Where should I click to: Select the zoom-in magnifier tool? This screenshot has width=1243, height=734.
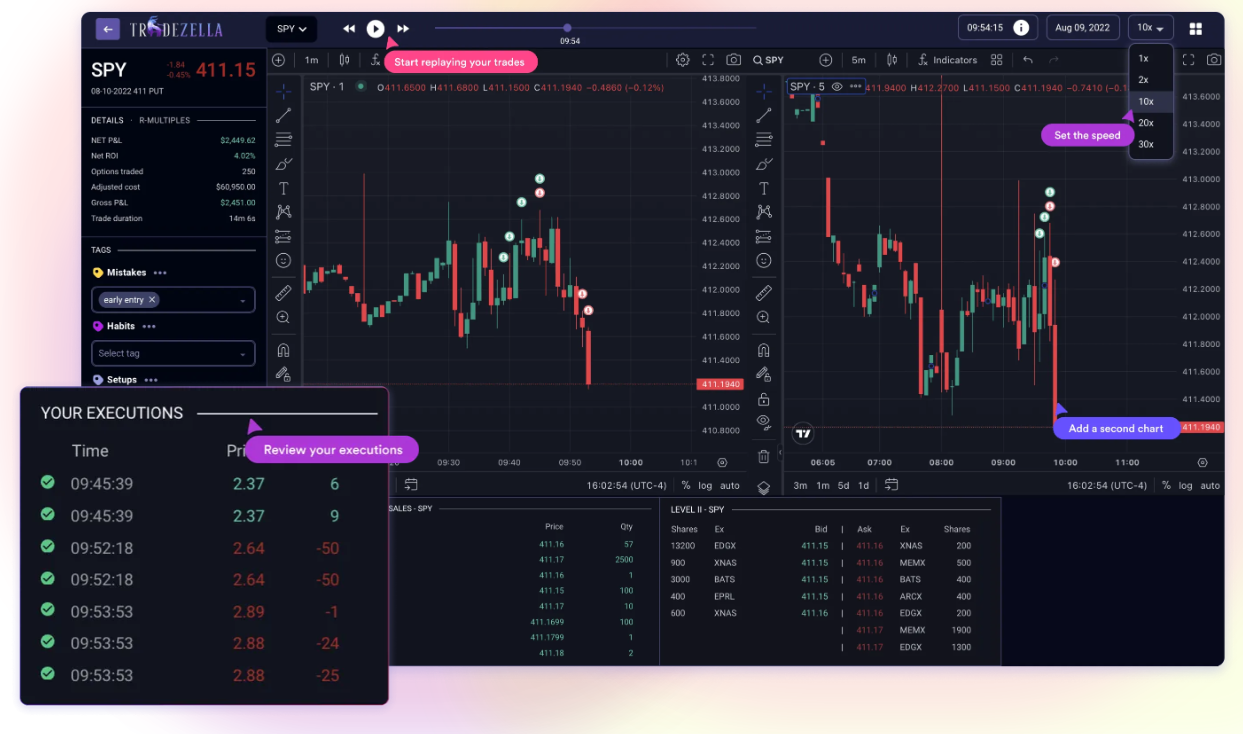pyautogui.click(x=283, y=316)
